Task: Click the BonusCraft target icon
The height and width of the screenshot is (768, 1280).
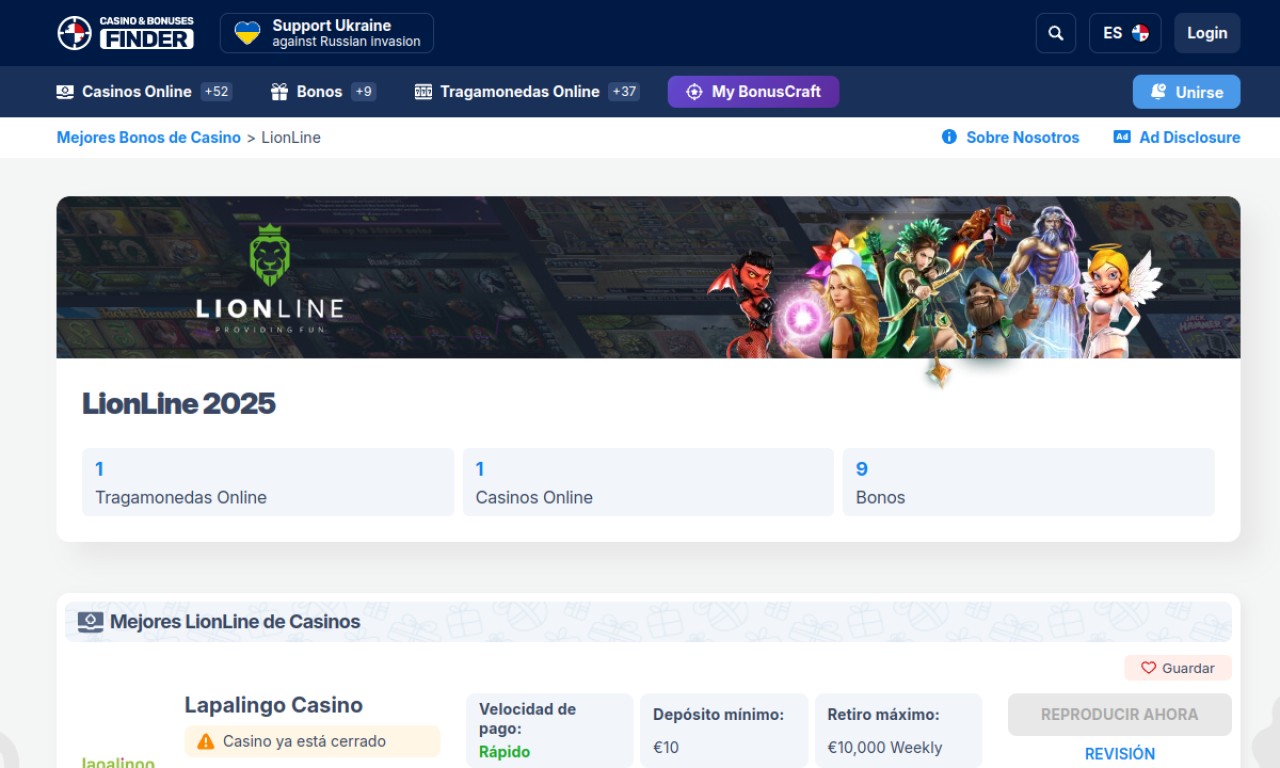Action: pyautogui.click(x=694, y=92)
